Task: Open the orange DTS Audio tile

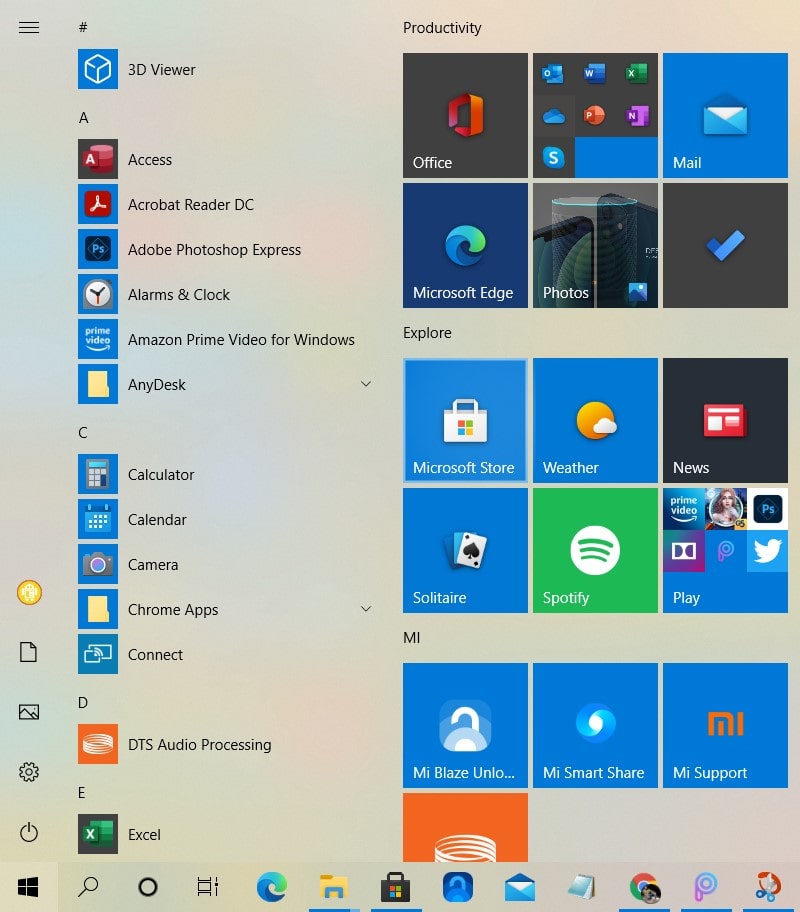Action: pyautogui.click(x=465, y=828)
